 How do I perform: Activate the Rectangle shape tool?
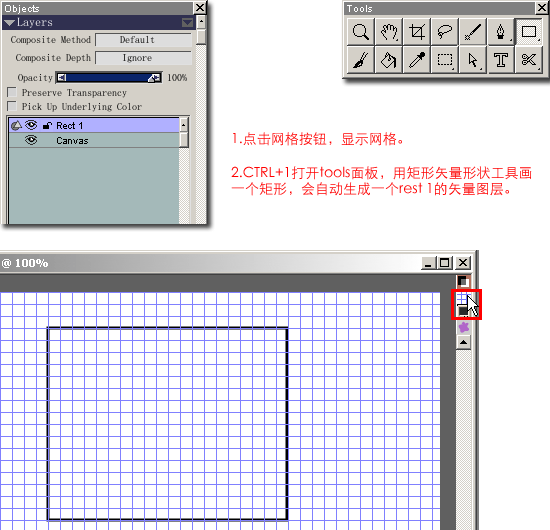(x=529, y=32)
